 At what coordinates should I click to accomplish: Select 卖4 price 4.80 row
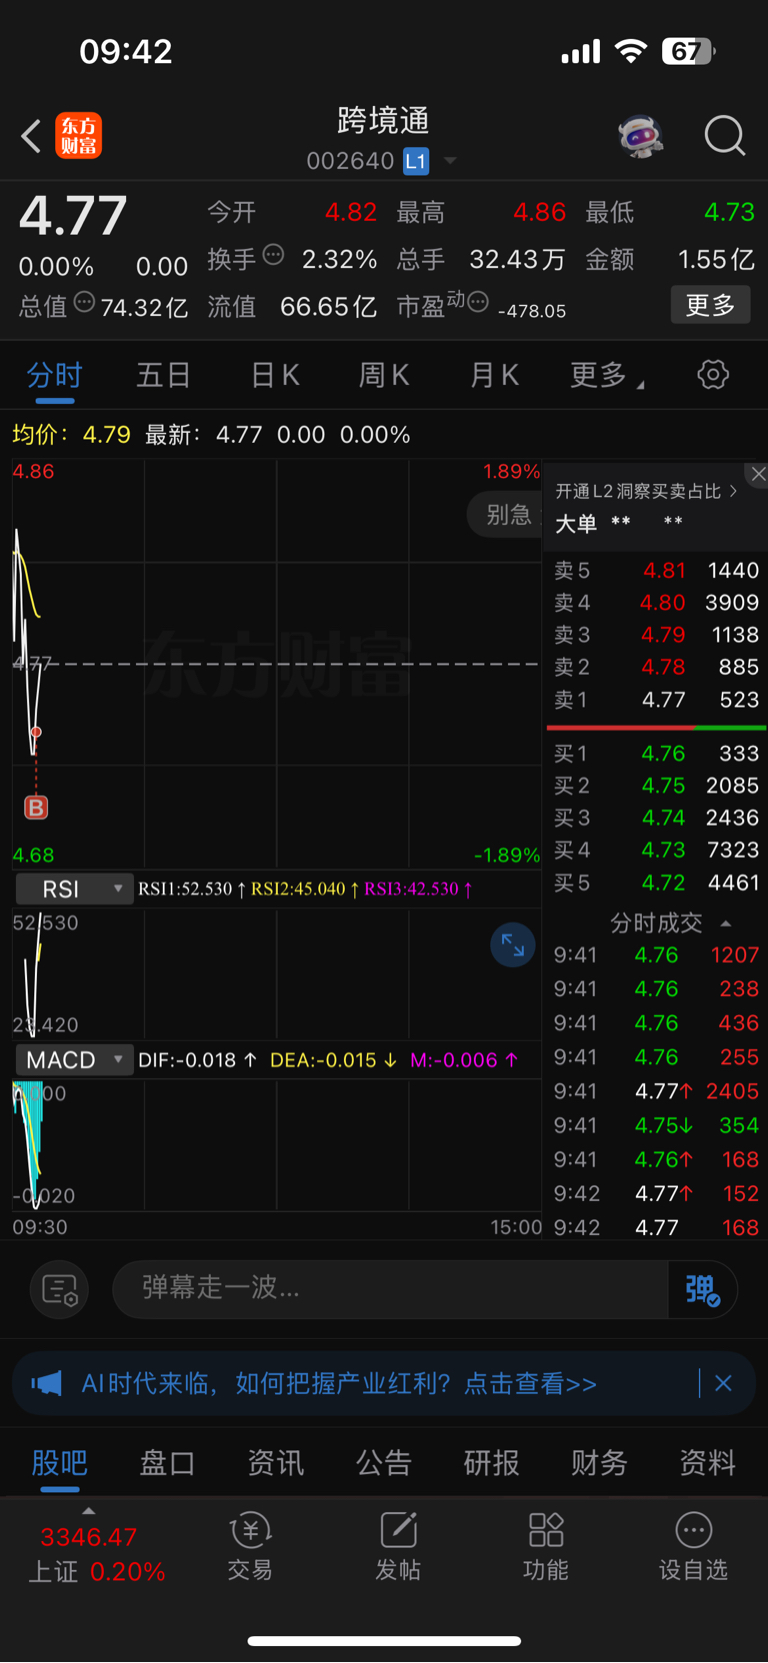tap(656, 603)
